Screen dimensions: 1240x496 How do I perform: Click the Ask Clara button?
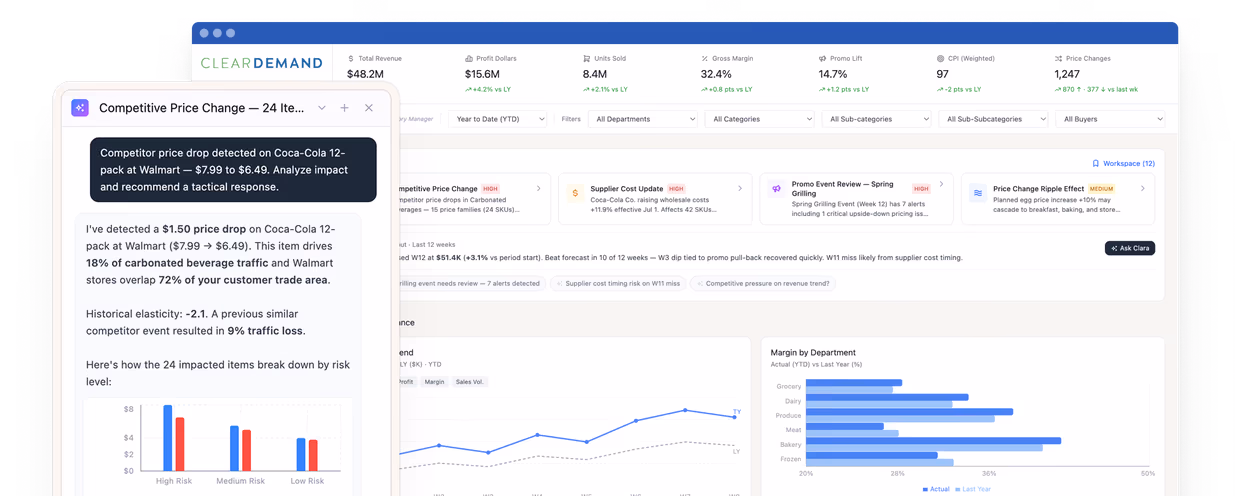[1130, 248]
